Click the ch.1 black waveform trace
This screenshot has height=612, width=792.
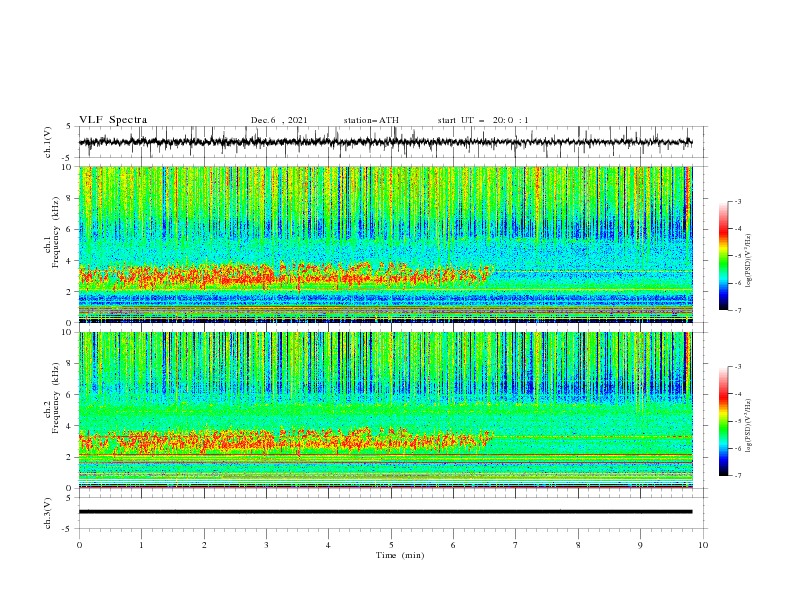click(x=385, y=142)
